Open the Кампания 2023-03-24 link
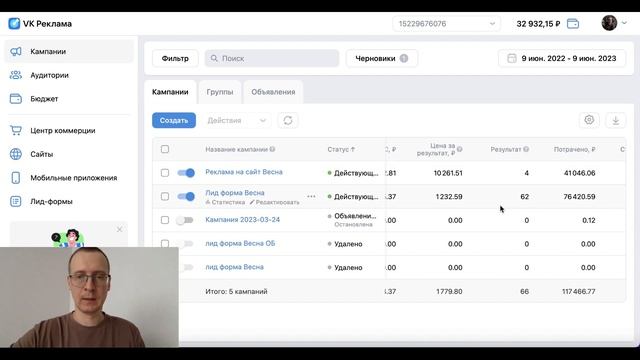This screenshot has height=360, width=640. [242, 219]
